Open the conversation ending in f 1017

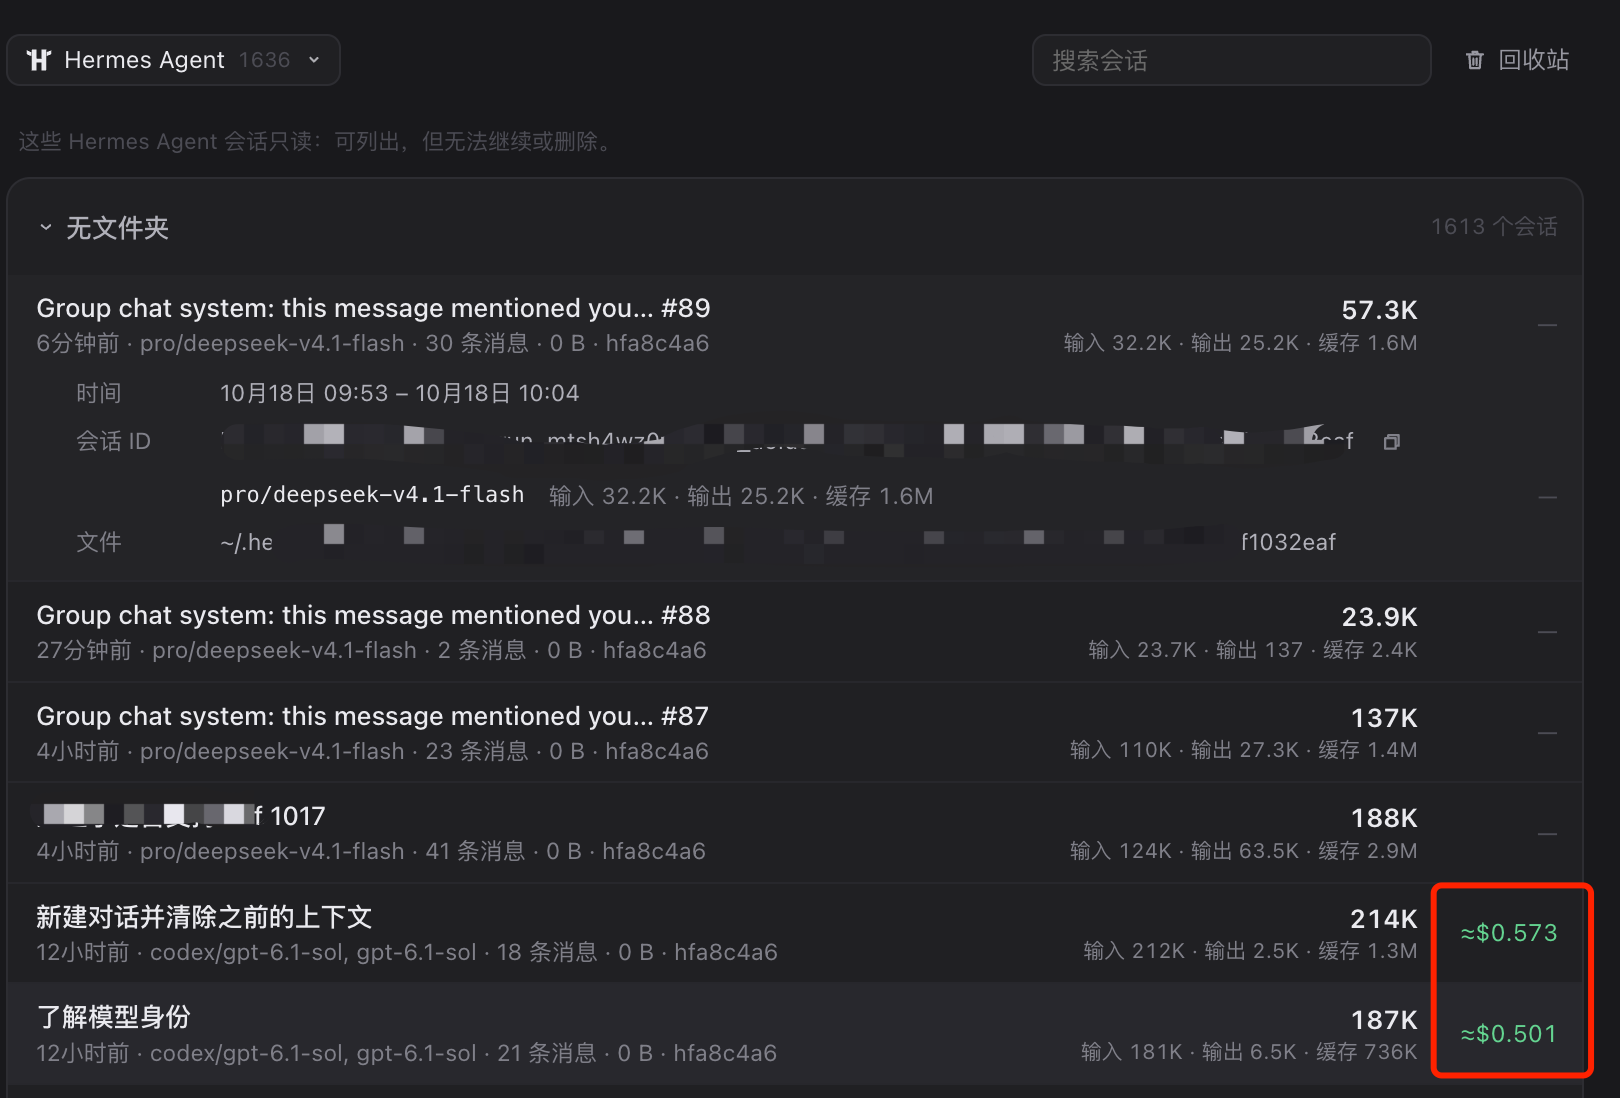(795, 833)
